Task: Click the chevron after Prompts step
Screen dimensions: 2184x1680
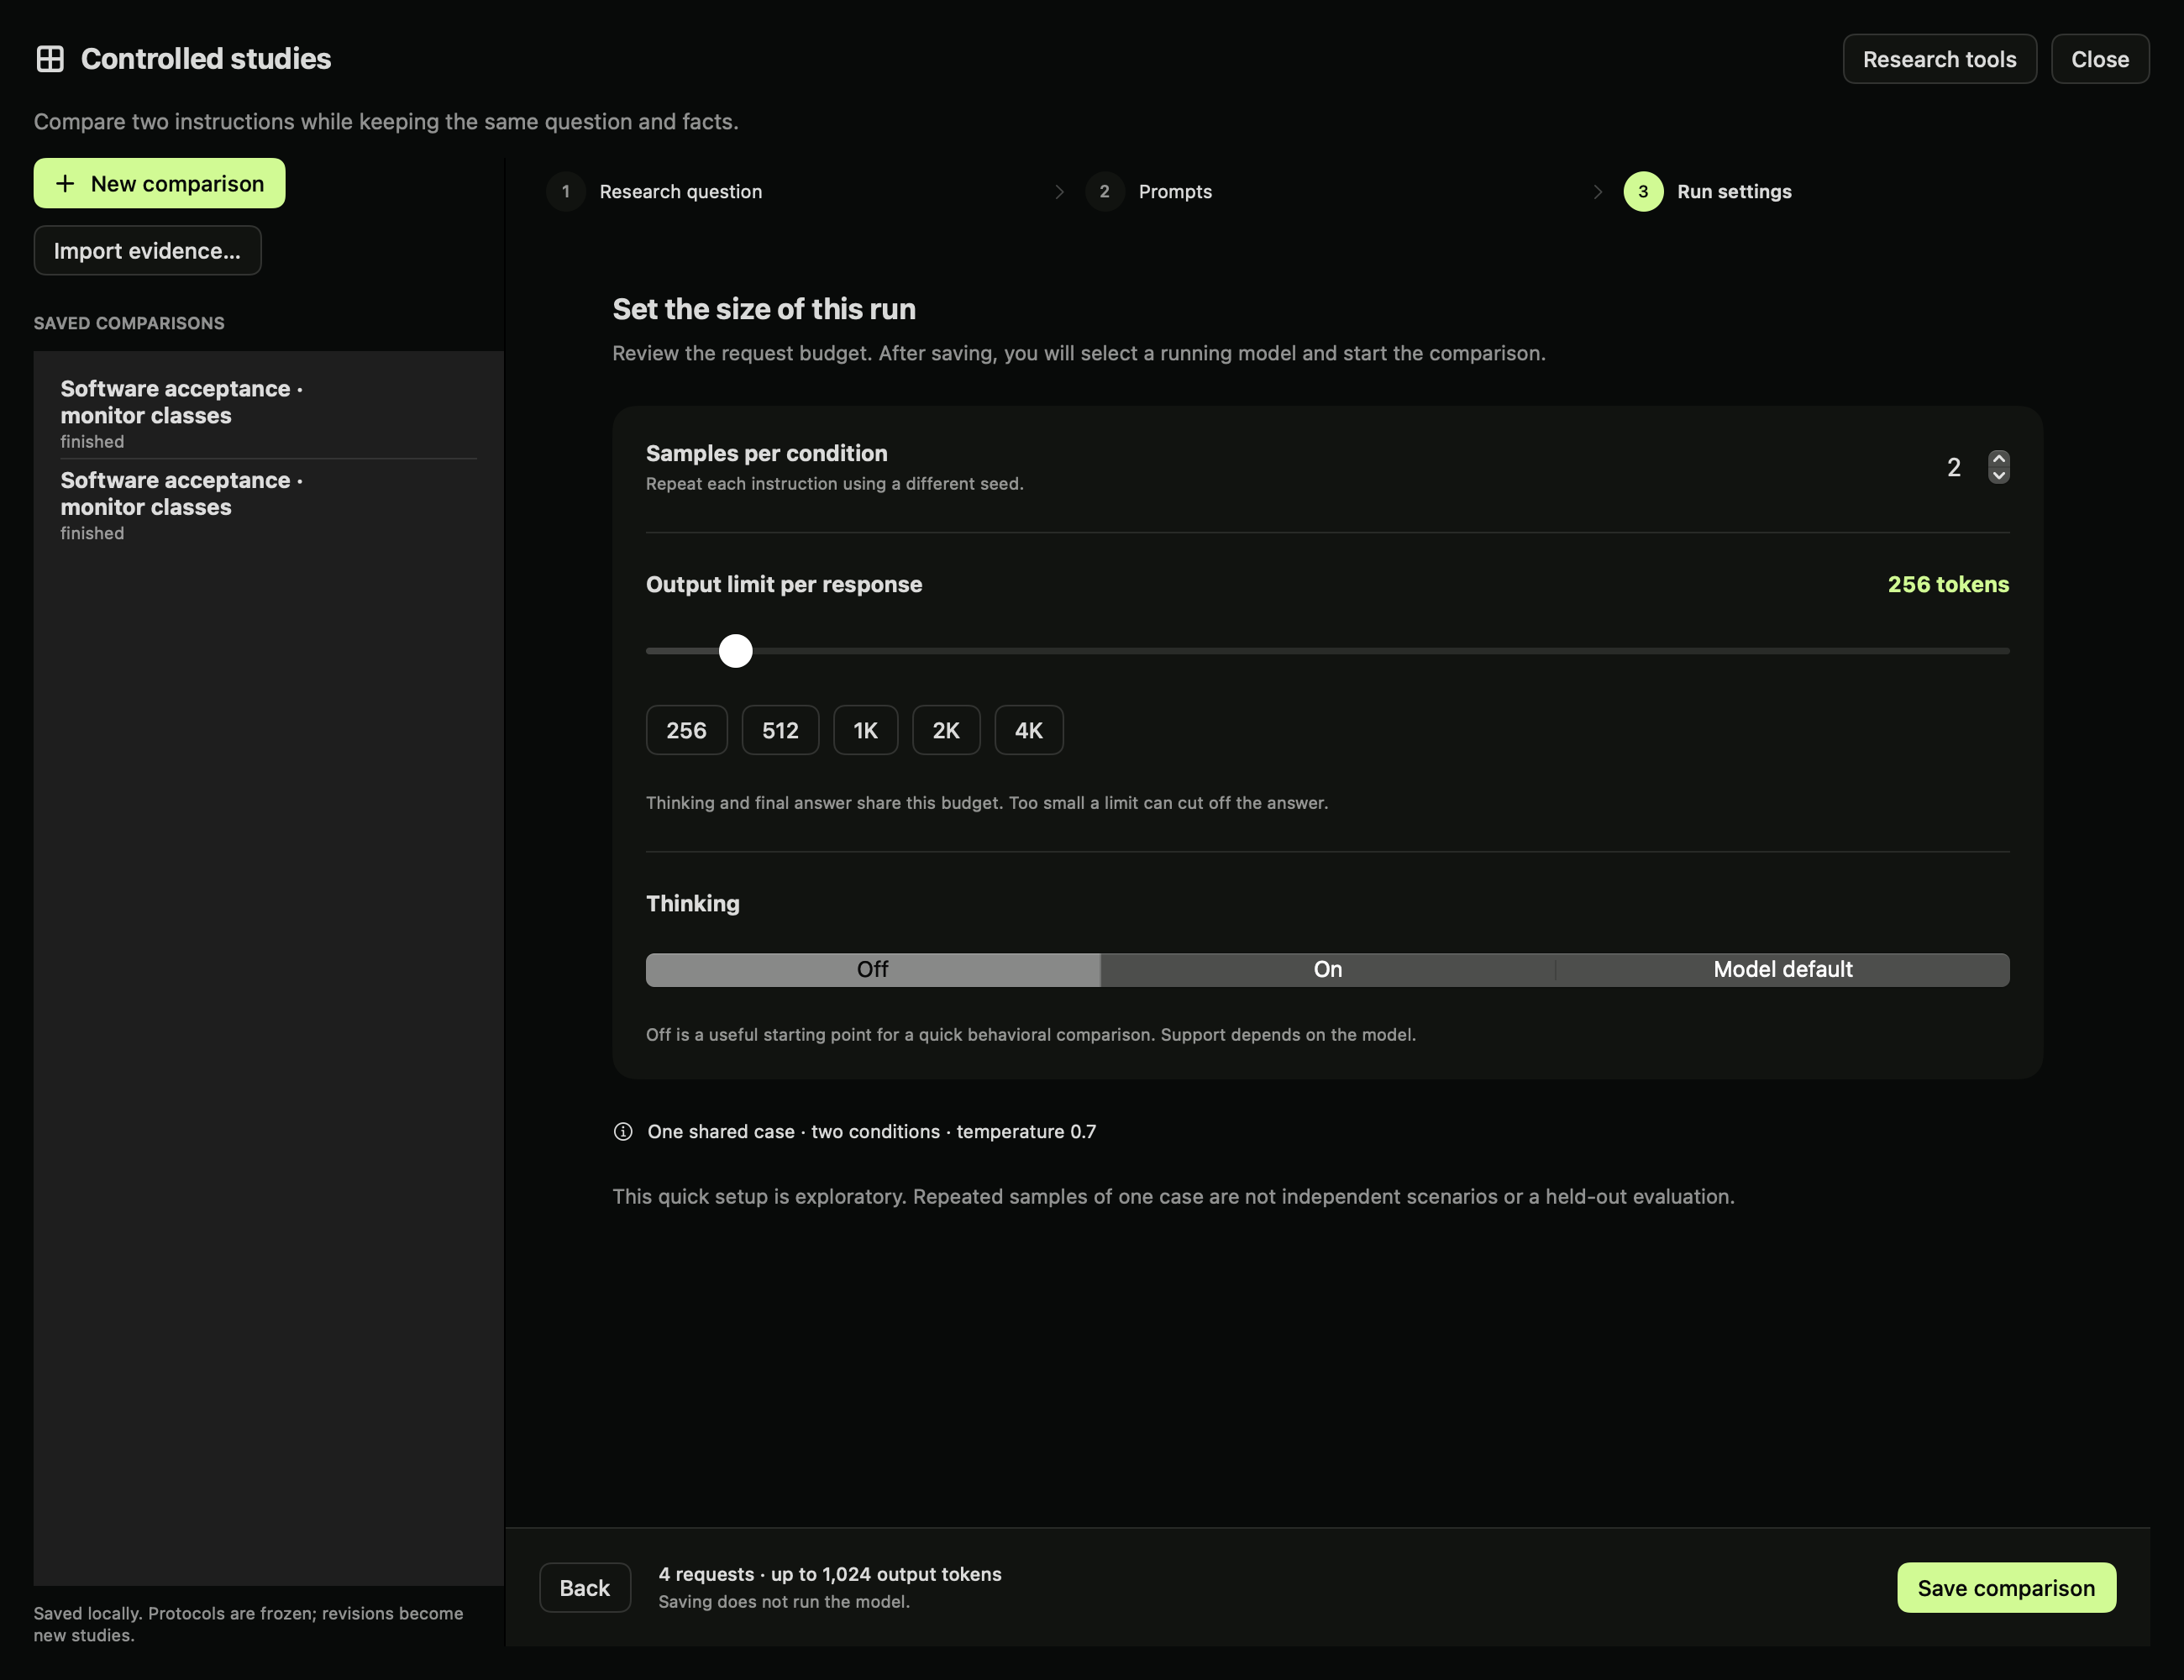Action: pyautogui.click(x=1598, y=191)
